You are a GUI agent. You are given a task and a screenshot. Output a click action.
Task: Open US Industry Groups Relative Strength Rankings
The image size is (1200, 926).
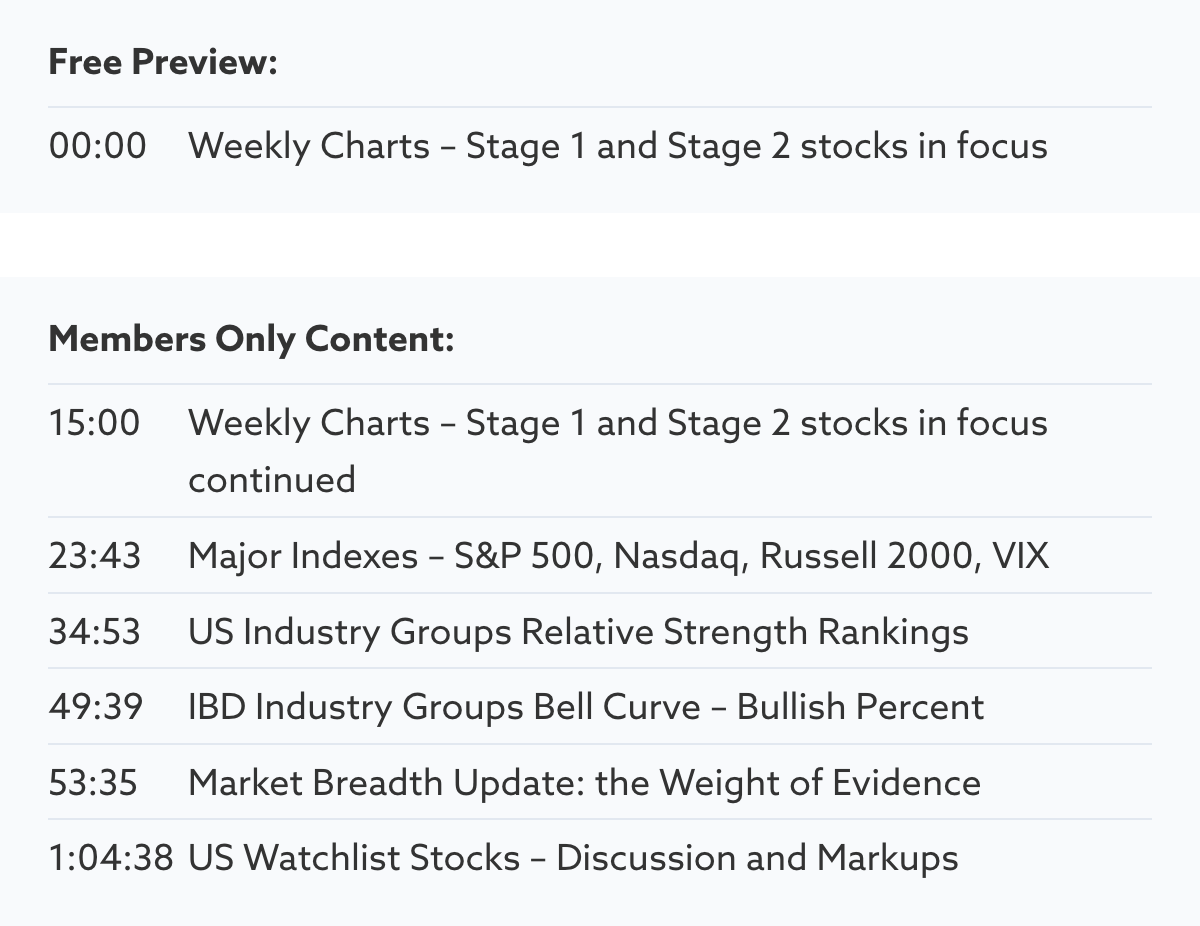pyautogui.click(x=578, y=632)
